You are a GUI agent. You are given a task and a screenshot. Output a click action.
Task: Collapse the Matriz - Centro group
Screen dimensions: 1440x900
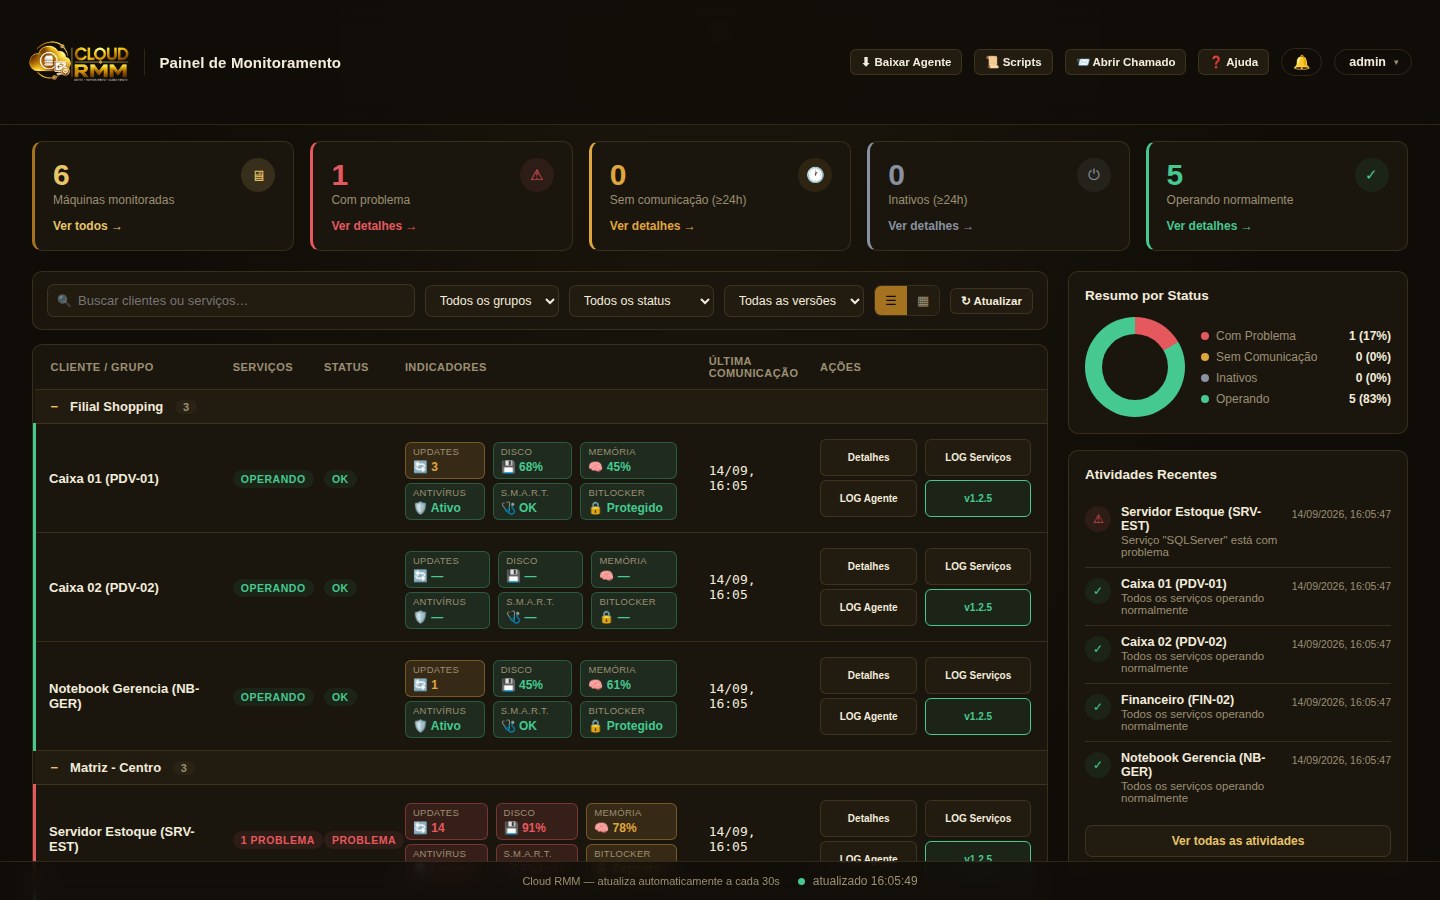(54, 768)
